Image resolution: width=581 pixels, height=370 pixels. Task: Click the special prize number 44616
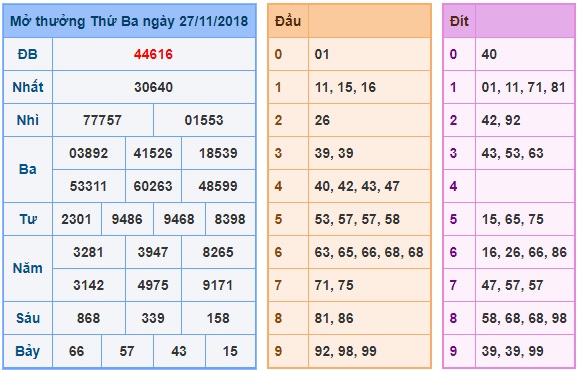click(x=153, y=54)
